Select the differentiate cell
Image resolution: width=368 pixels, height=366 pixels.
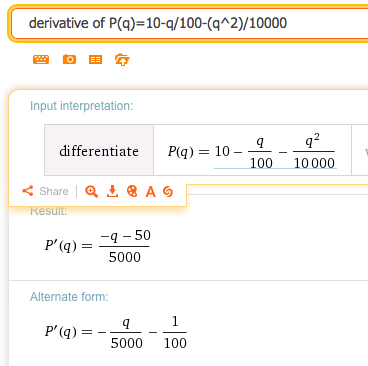[99, 150]
